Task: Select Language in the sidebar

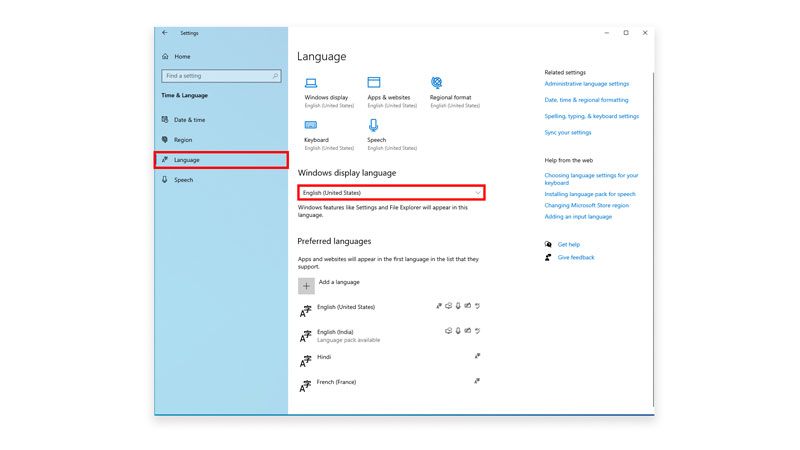Action: click(x=221, y=160)
